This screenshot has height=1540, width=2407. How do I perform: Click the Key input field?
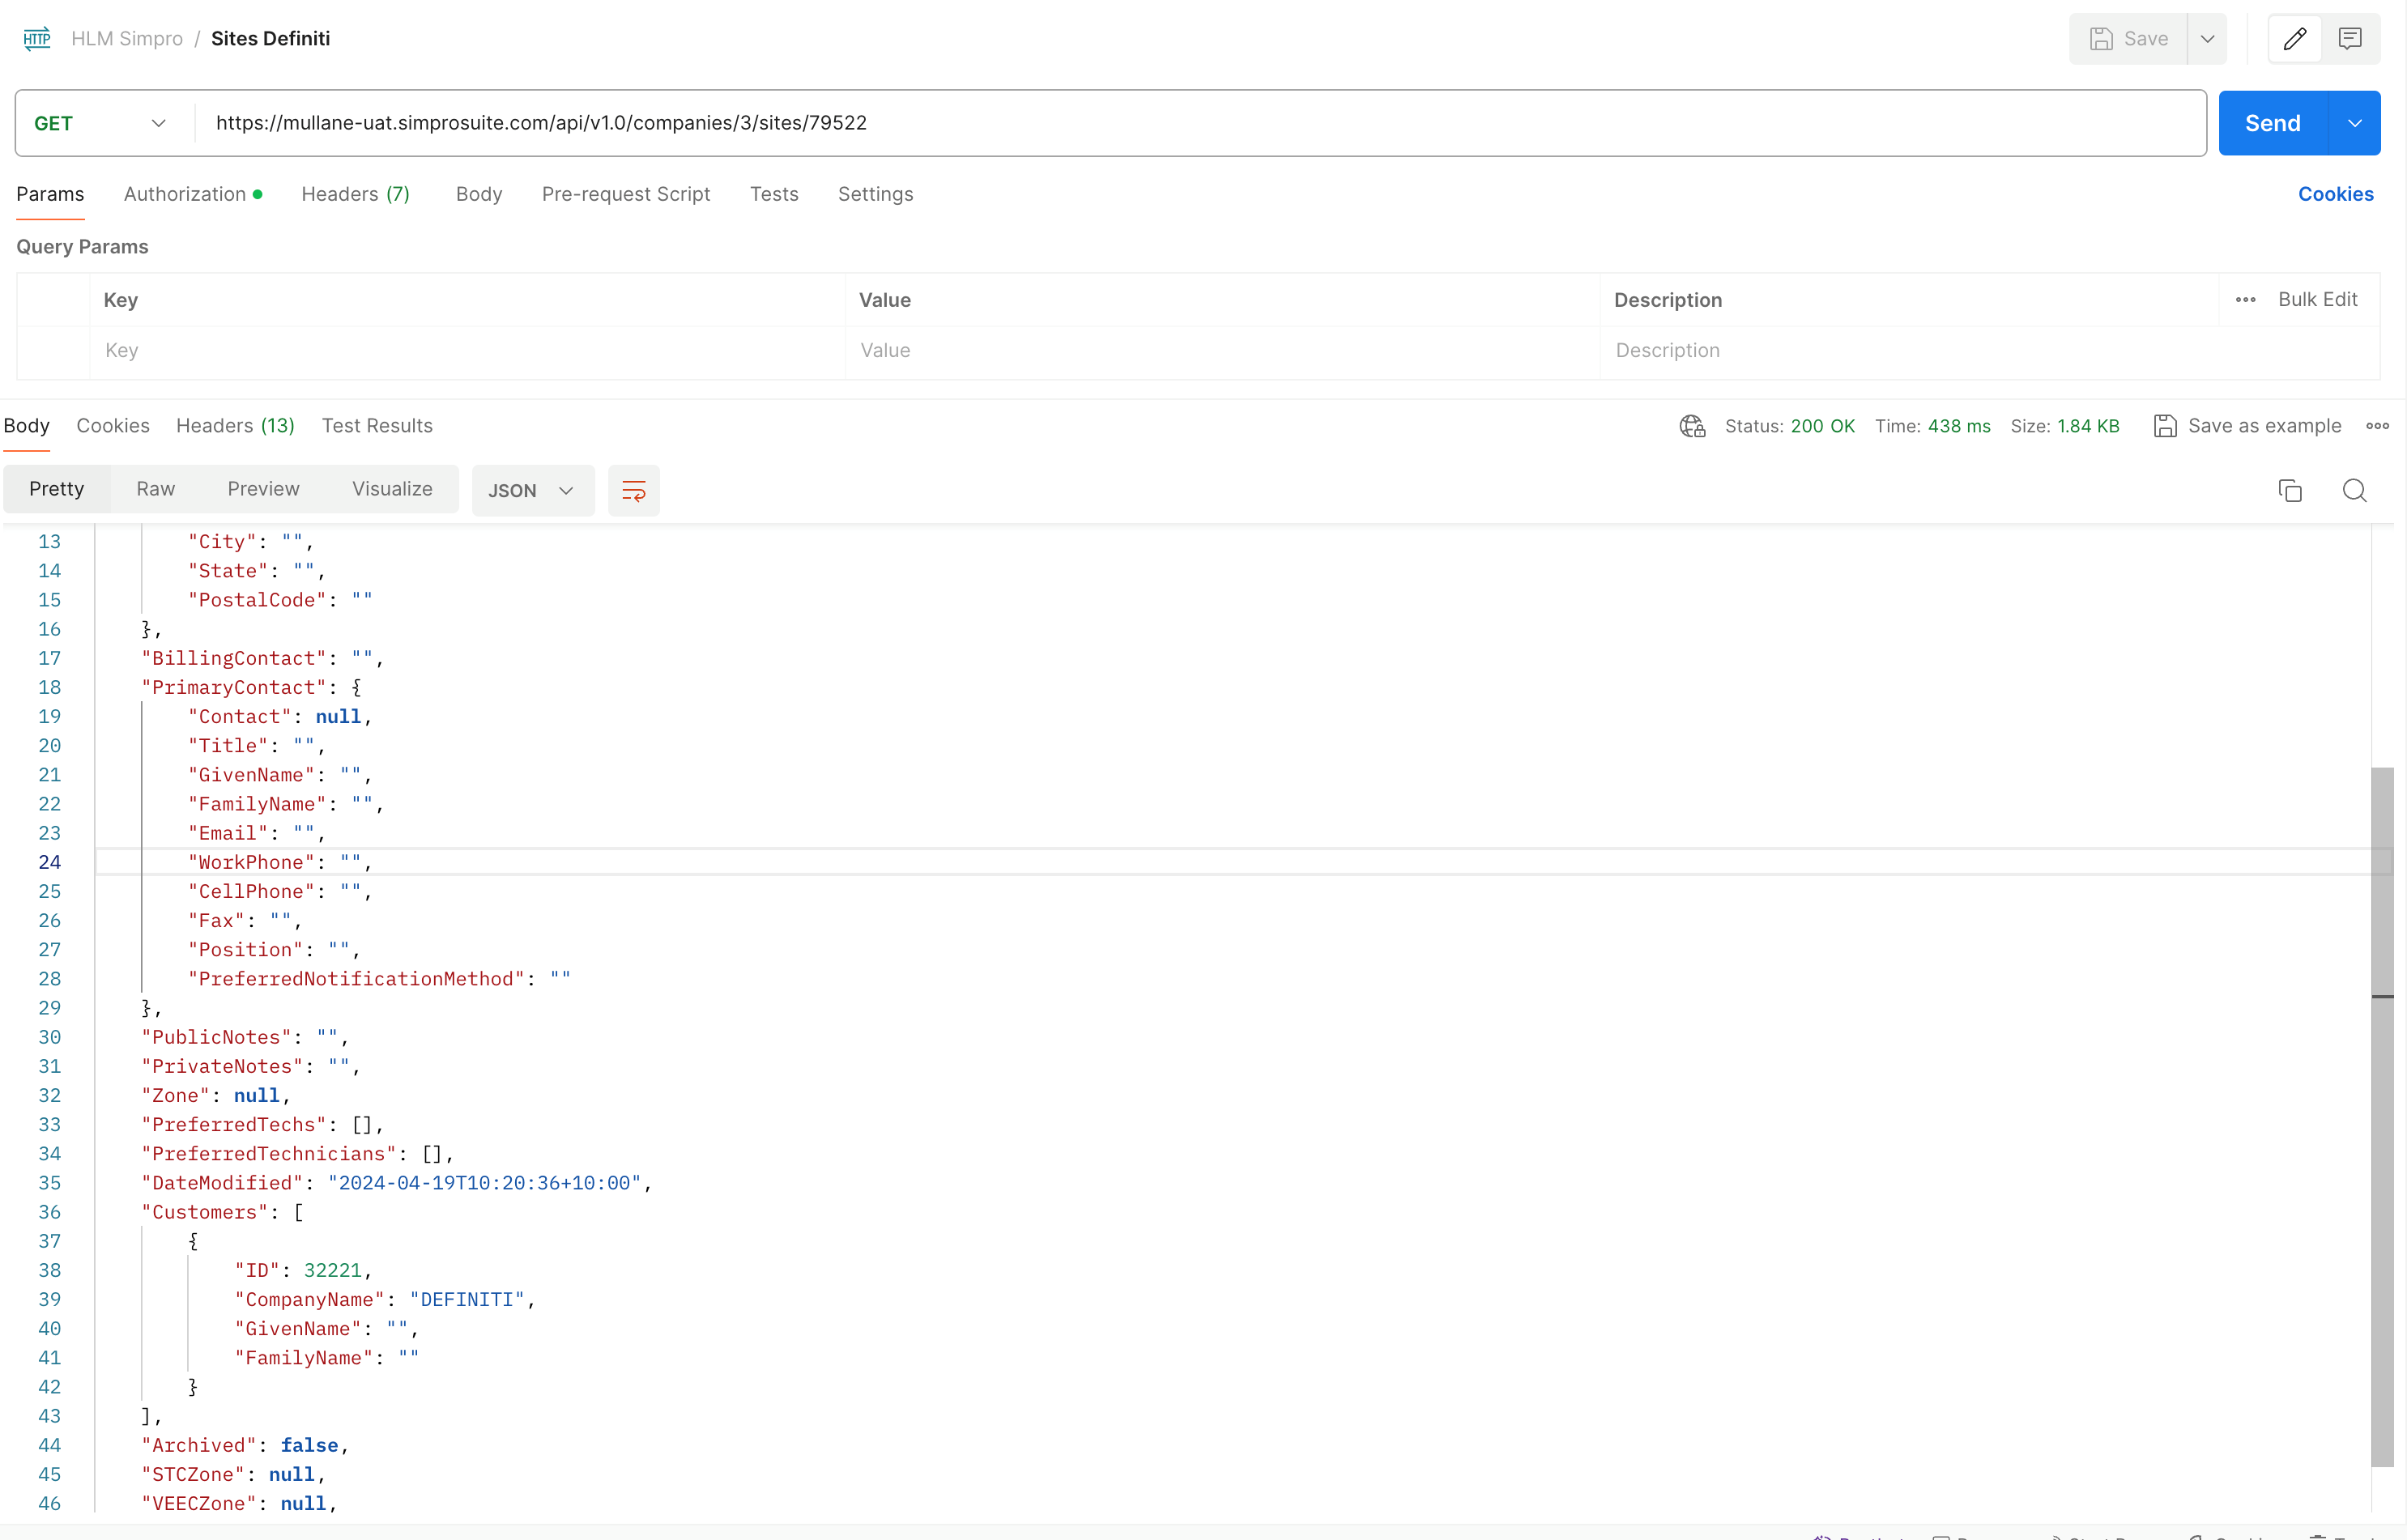point(468,351)
